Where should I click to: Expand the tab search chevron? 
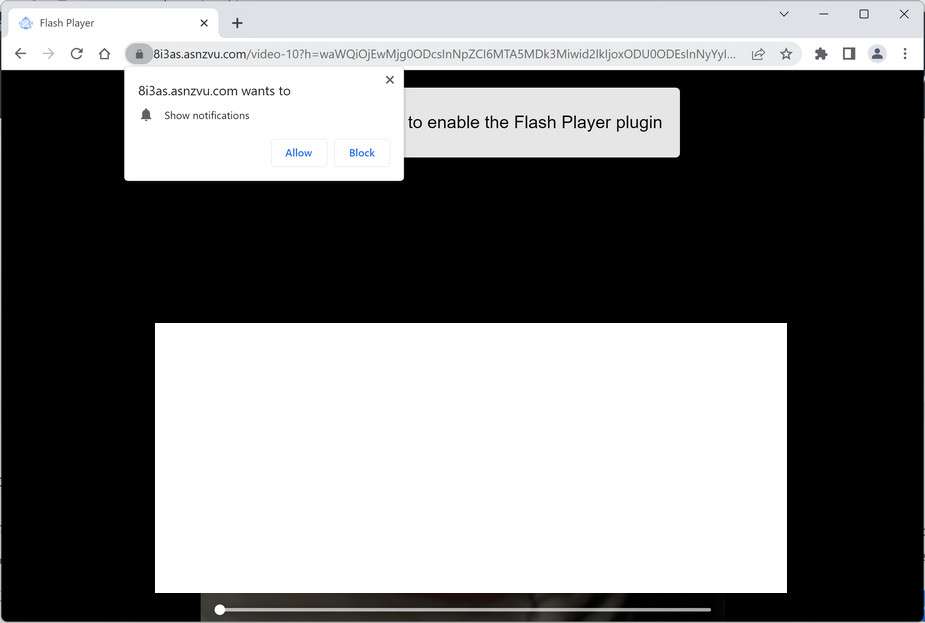click(x=784, y=14)
